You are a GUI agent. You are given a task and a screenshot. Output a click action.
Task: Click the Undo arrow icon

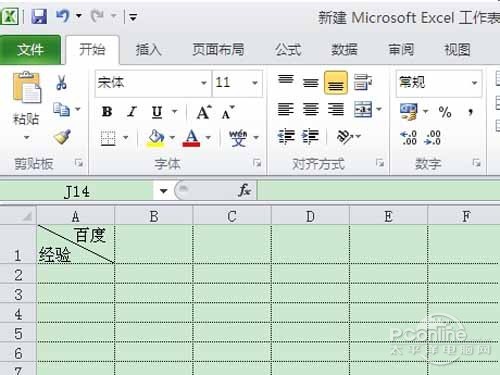click(x=63, y=16)
